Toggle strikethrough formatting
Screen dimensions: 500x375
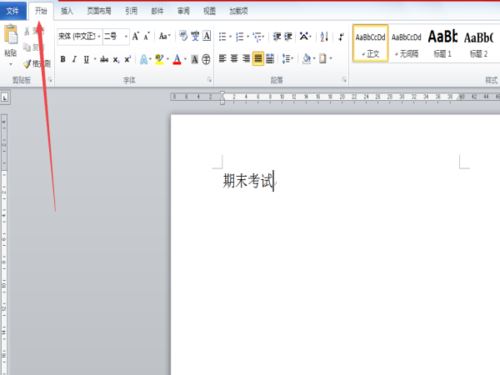pos(104,60)
